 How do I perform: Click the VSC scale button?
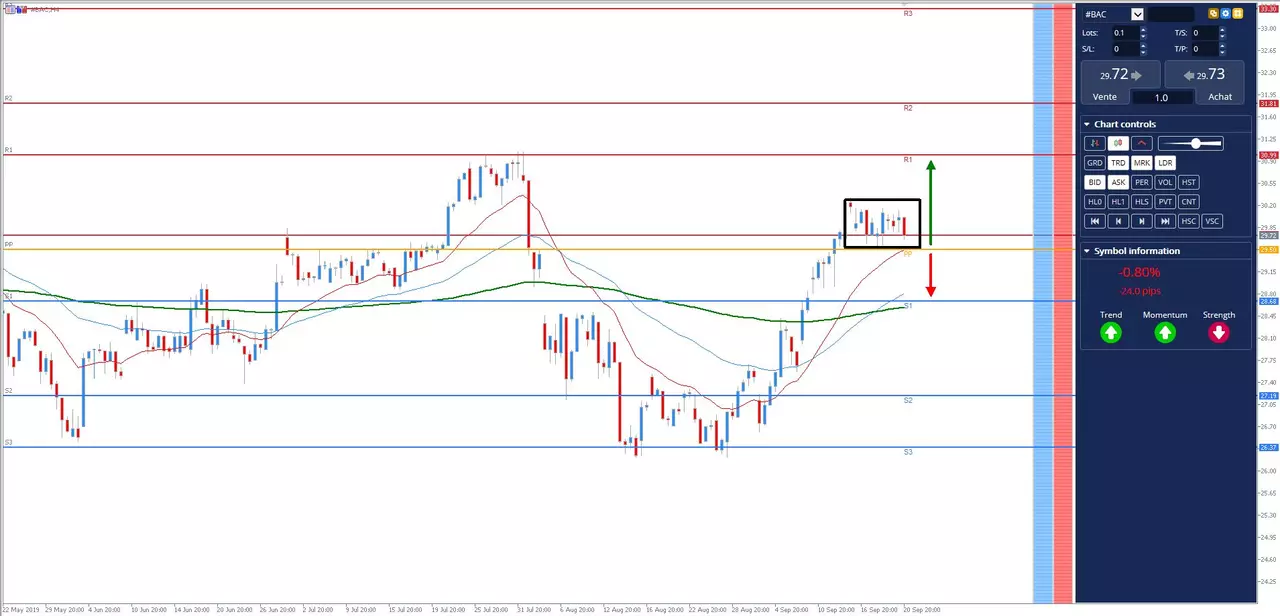point(1213,221)
